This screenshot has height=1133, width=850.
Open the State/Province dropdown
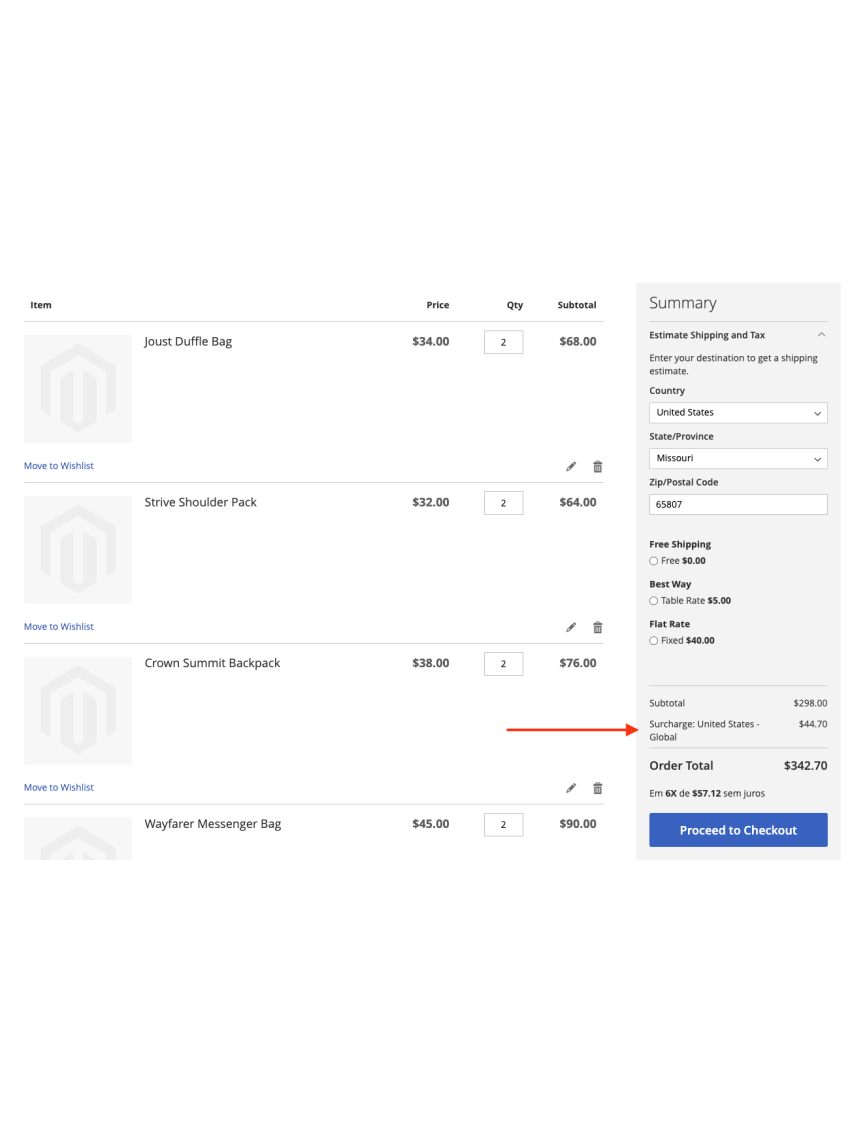point(738,458)
